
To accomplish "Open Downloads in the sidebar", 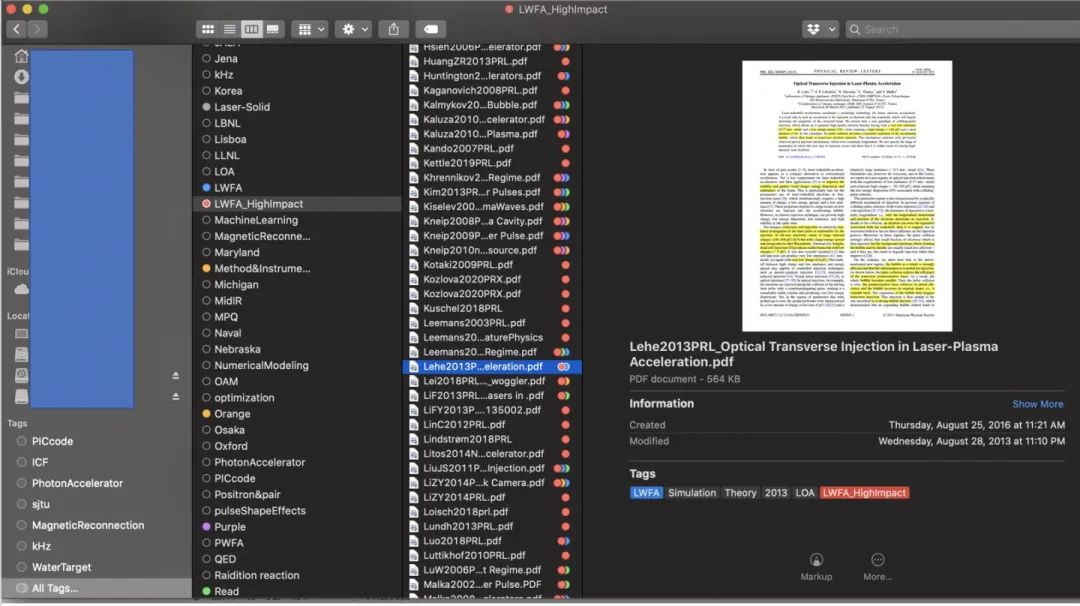I will pos(21,77).
